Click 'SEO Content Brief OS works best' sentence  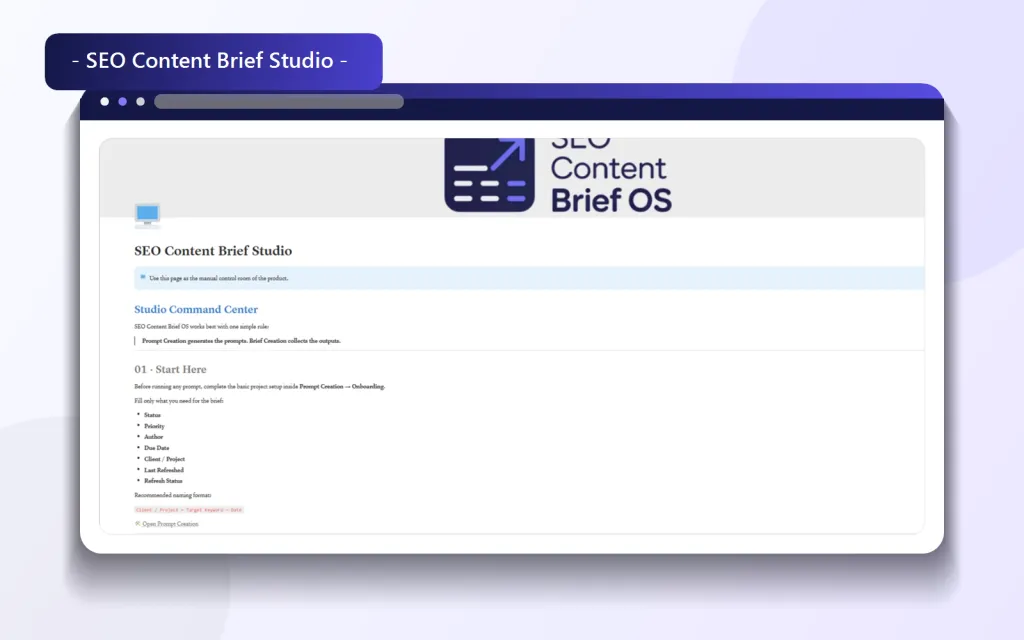coord(201,327)
